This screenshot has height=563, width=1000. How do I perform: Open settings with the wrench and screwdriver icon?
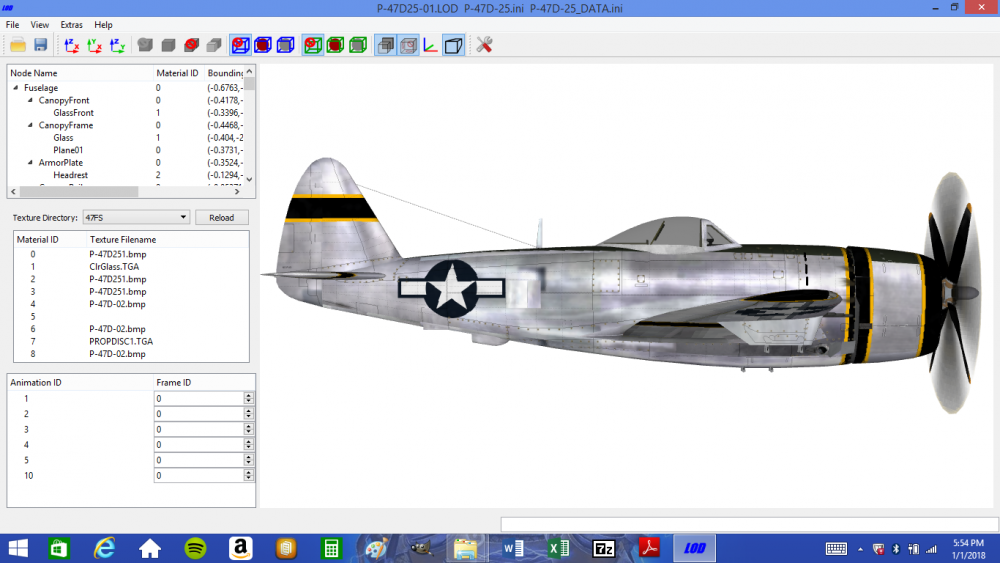484,45
